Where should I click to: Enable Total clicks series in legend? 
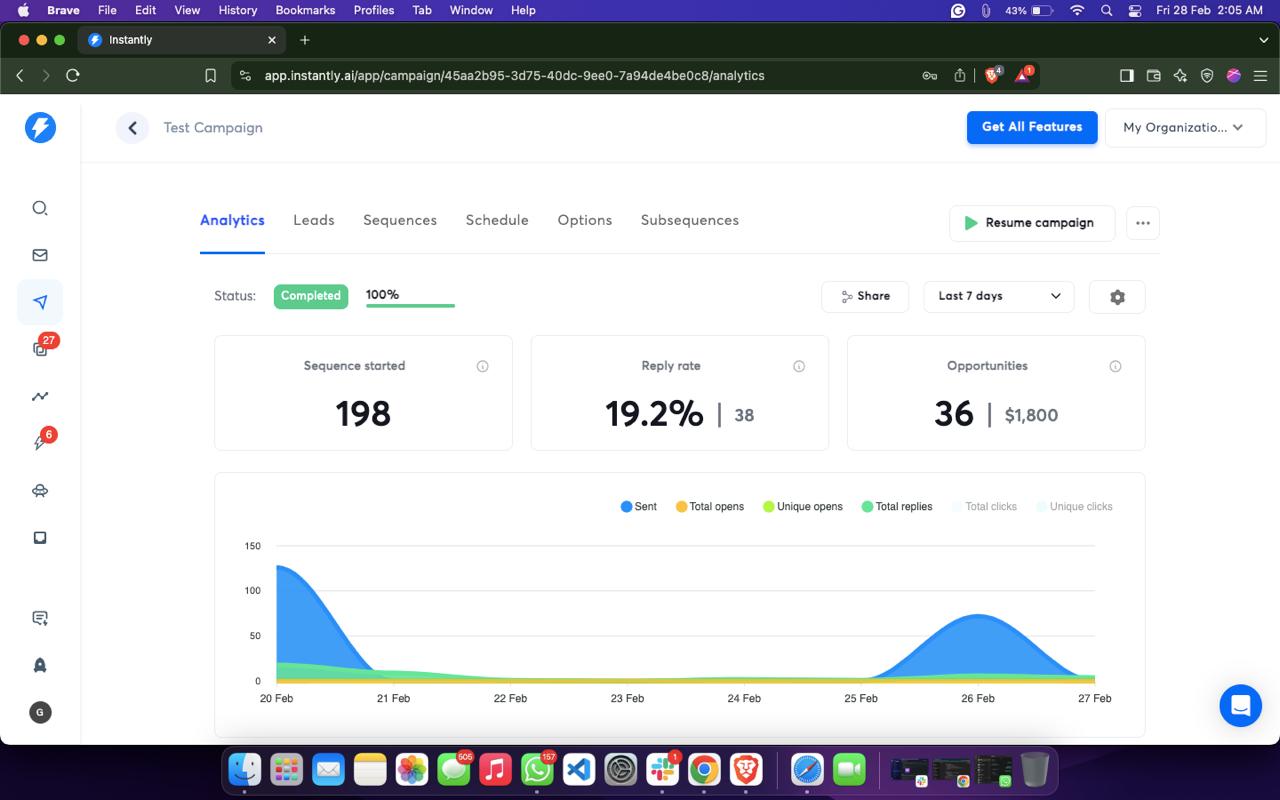point(984,507)
